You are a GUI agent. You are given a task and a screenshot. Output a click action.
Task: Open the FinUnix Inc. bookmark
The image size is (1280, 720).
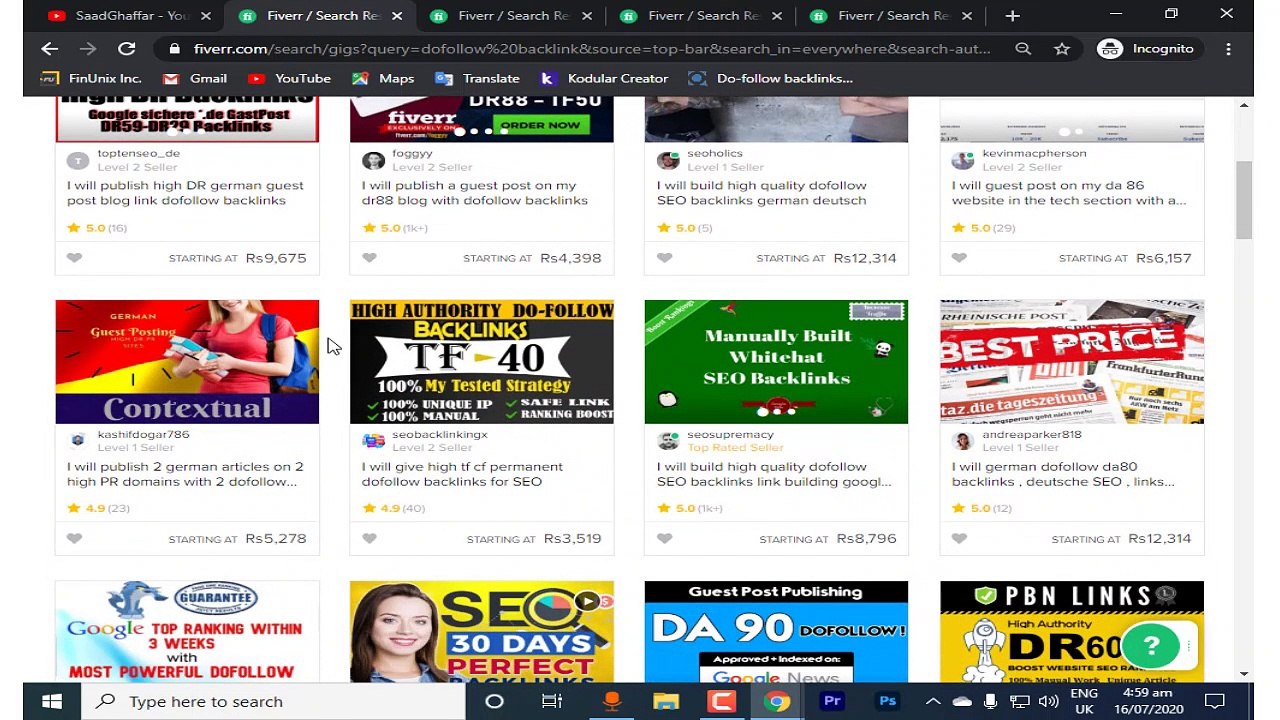[92, 78]
